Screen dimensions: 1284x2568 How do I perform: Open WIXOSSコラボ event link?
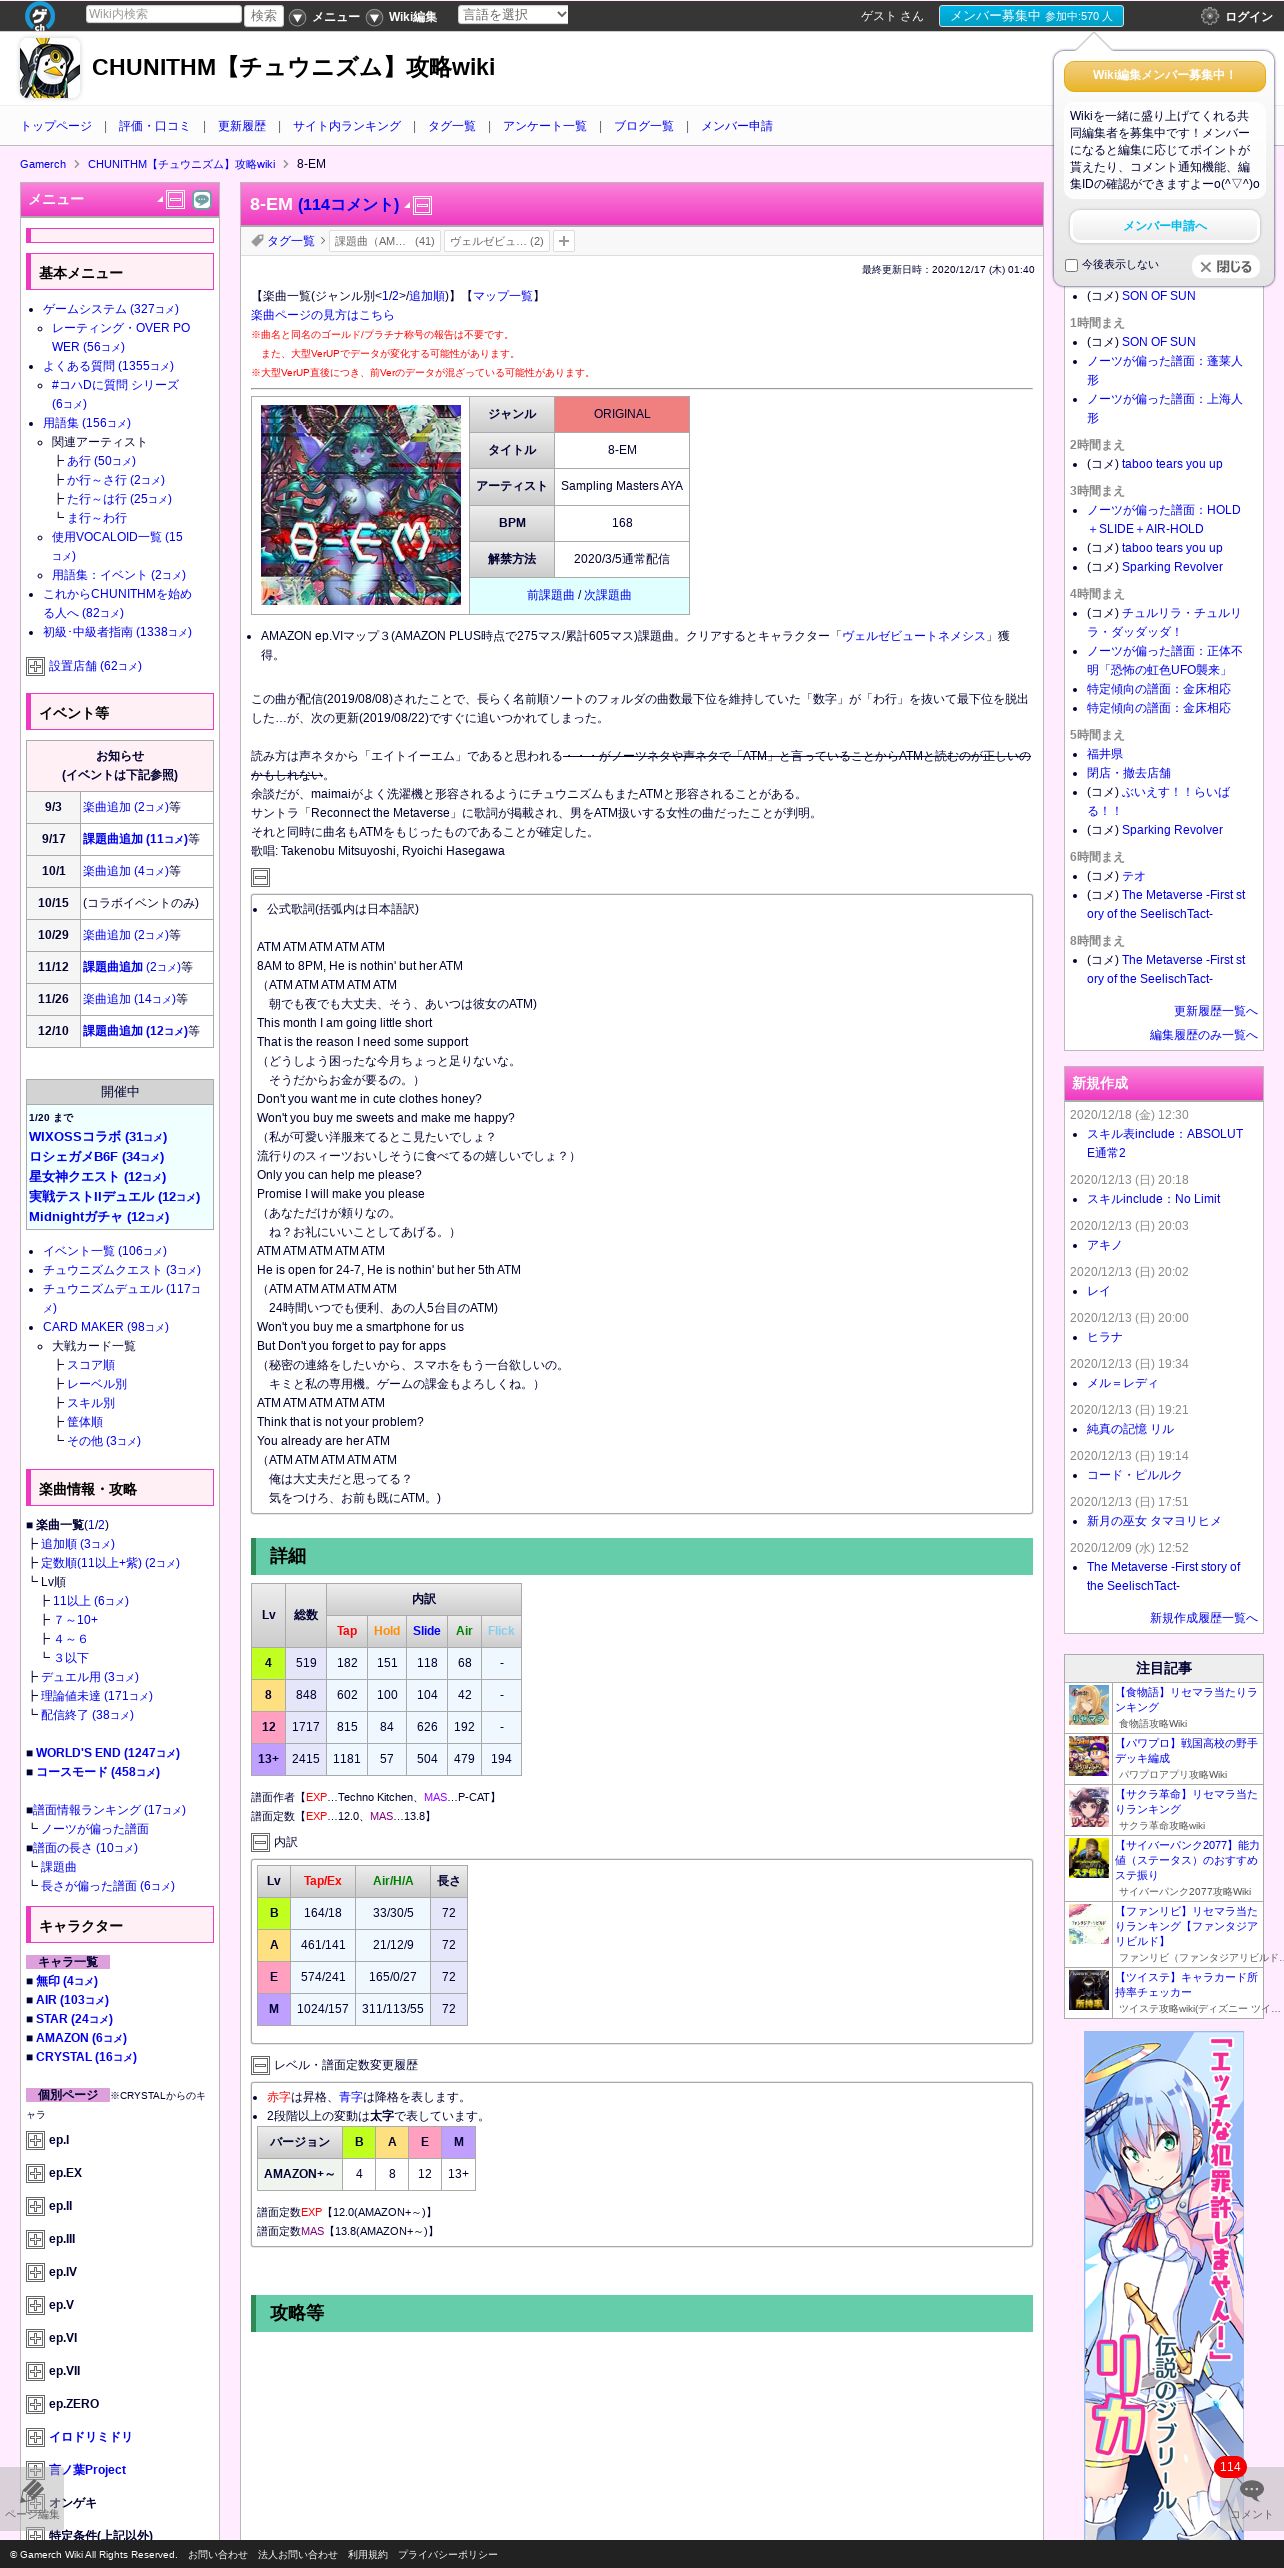98,1137
